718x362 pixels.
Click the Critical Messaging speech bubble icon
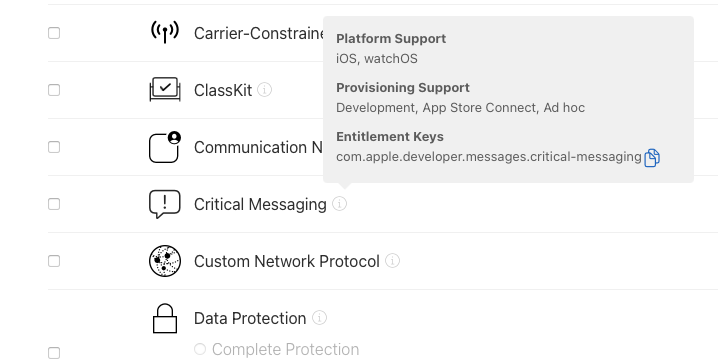pos(165,204)
